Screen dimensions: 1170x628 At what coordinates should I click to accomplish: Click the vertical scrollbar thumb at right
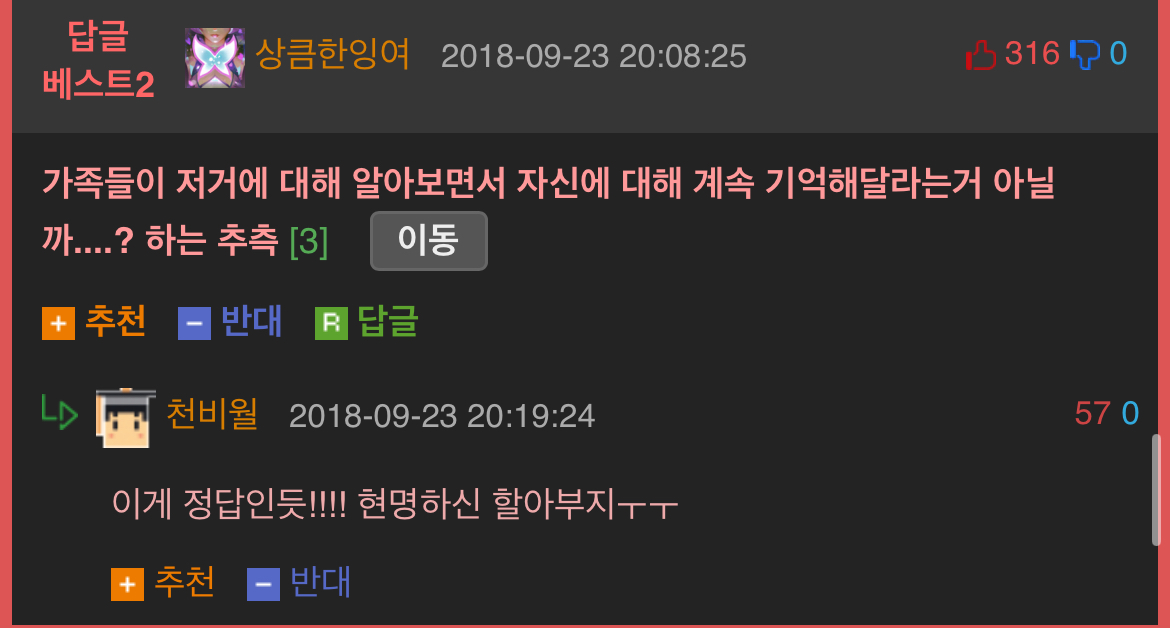[x=1156, y=490]
